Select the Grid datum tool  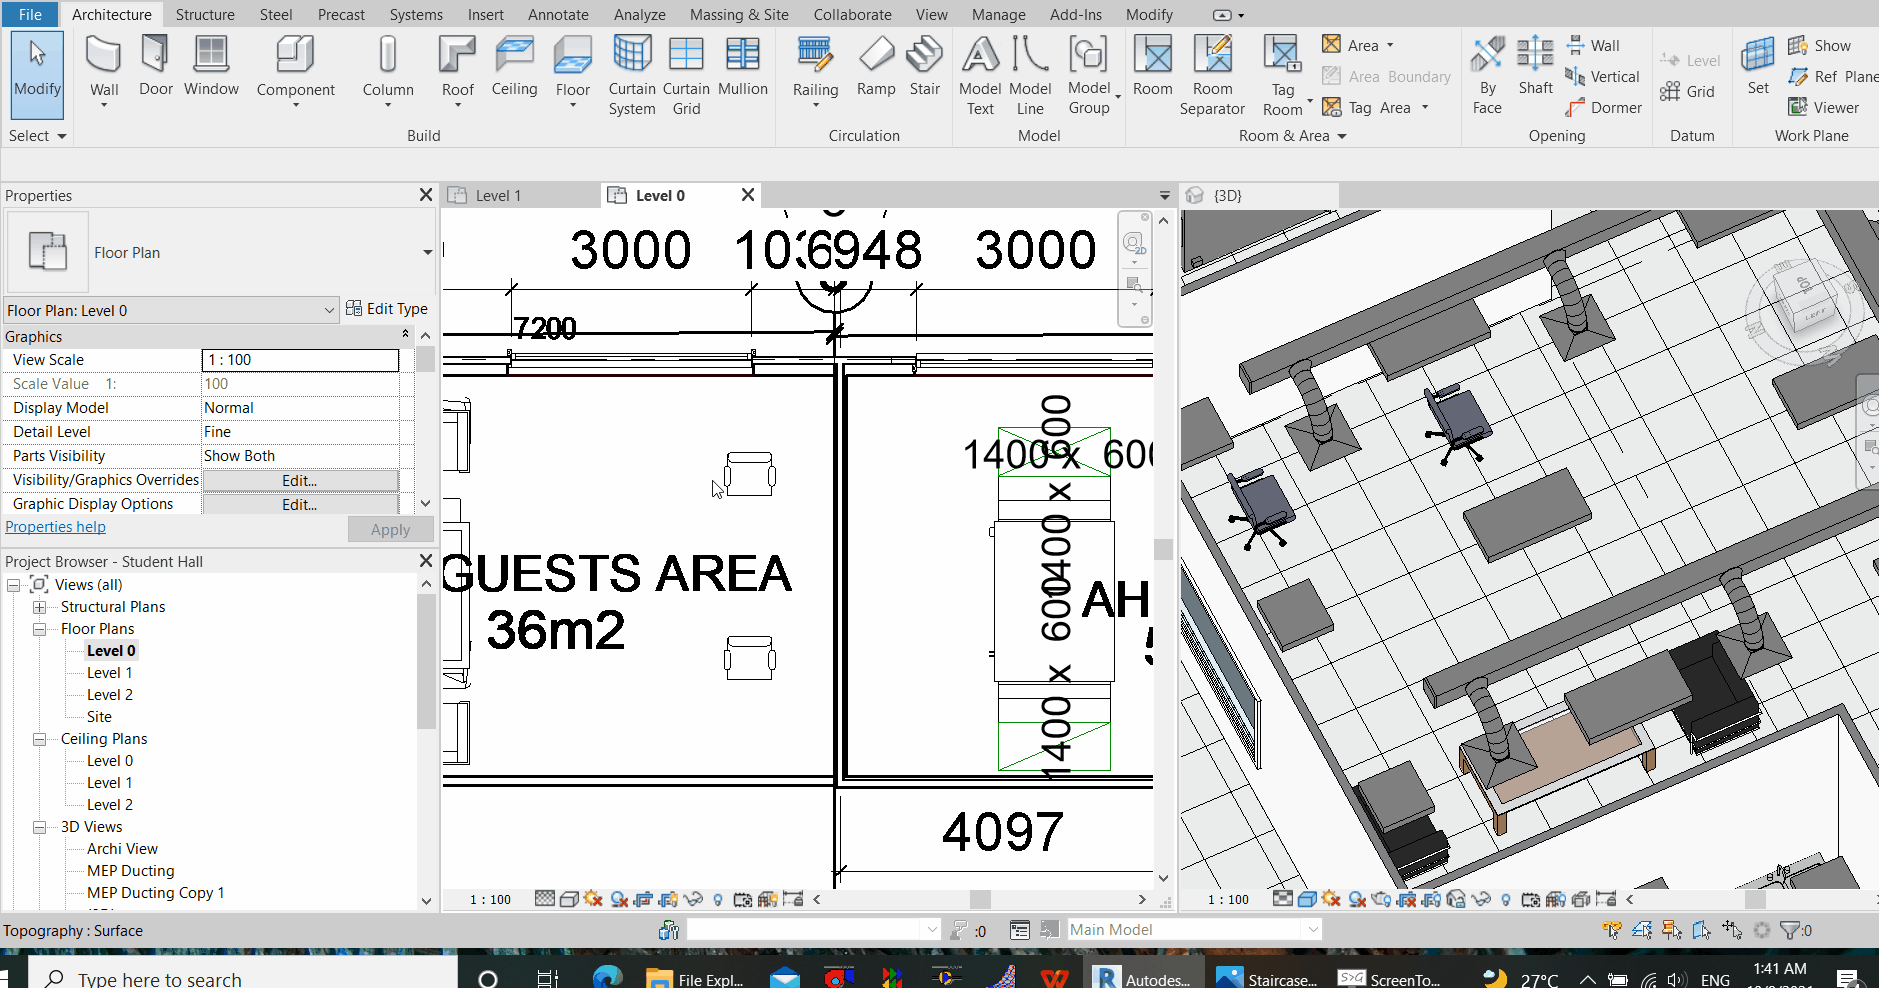point(1687,92)
